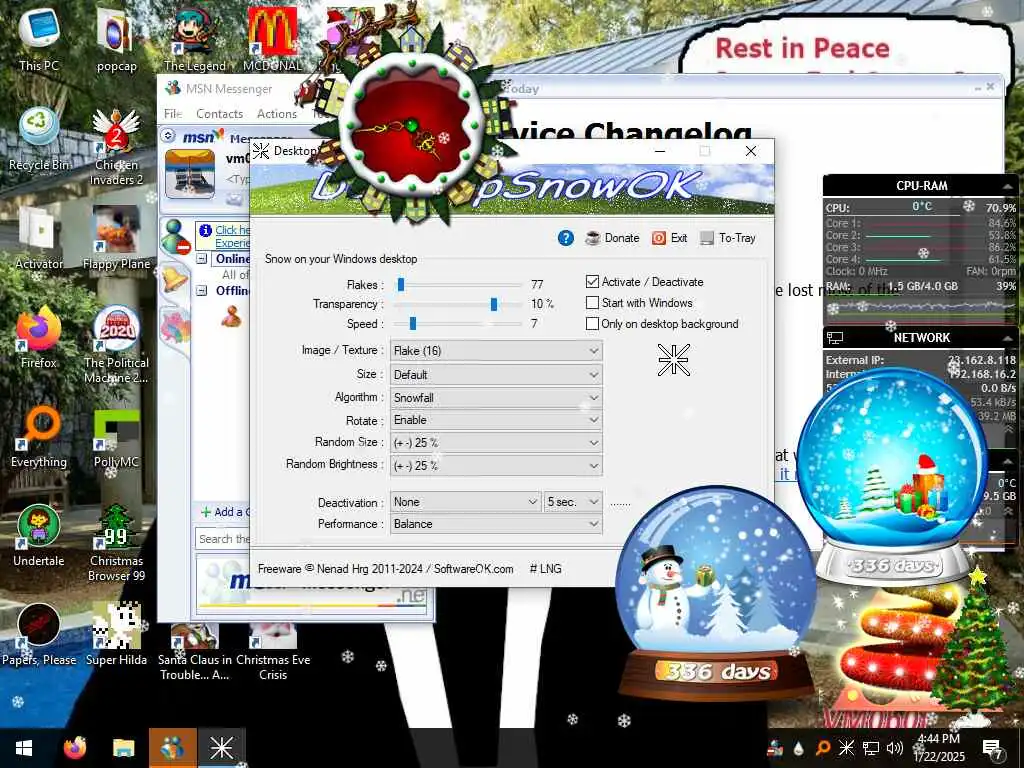Open Christmas Browser 99 shortcut
This screenshot has height=768, width=1024.
116,543
